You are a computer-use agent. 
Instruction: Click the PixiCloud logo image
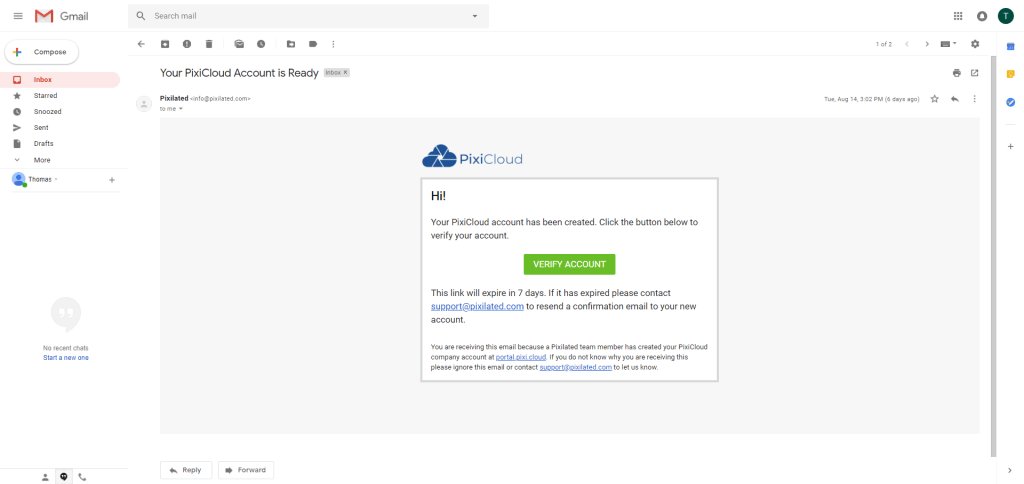(472, 157)
